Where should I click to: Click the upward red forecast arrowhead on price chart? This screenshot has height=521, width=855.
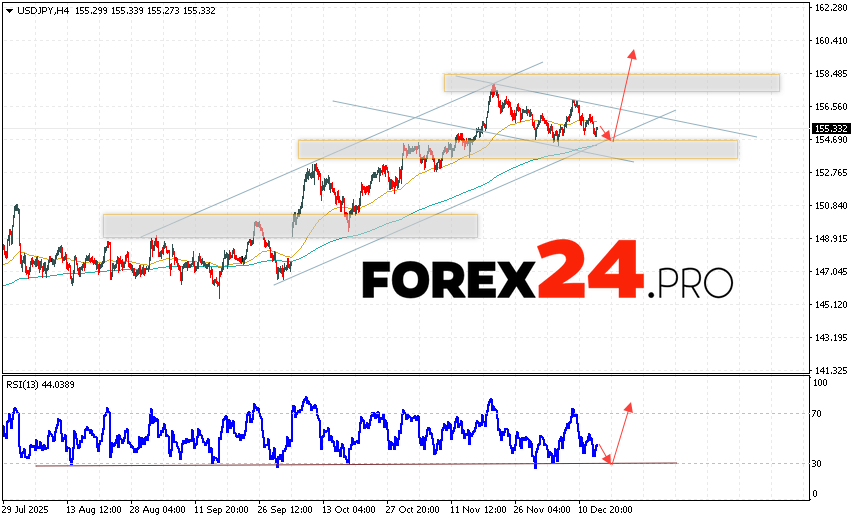[632, 52]
